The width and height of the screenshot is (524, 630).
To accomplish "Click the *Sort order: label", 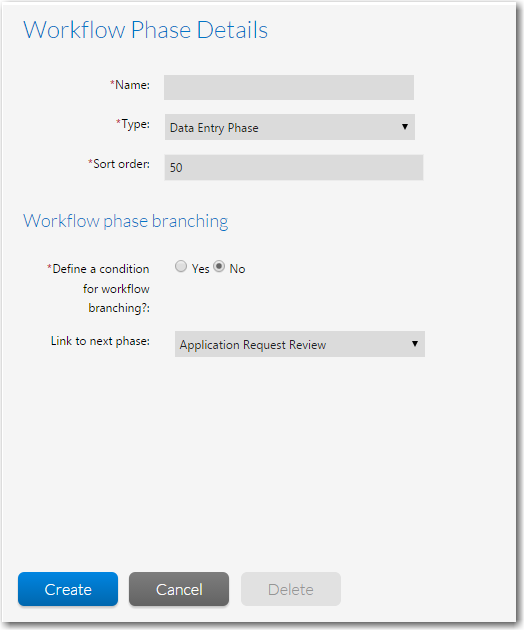I will pyautogui.click(x=119, y=164).
